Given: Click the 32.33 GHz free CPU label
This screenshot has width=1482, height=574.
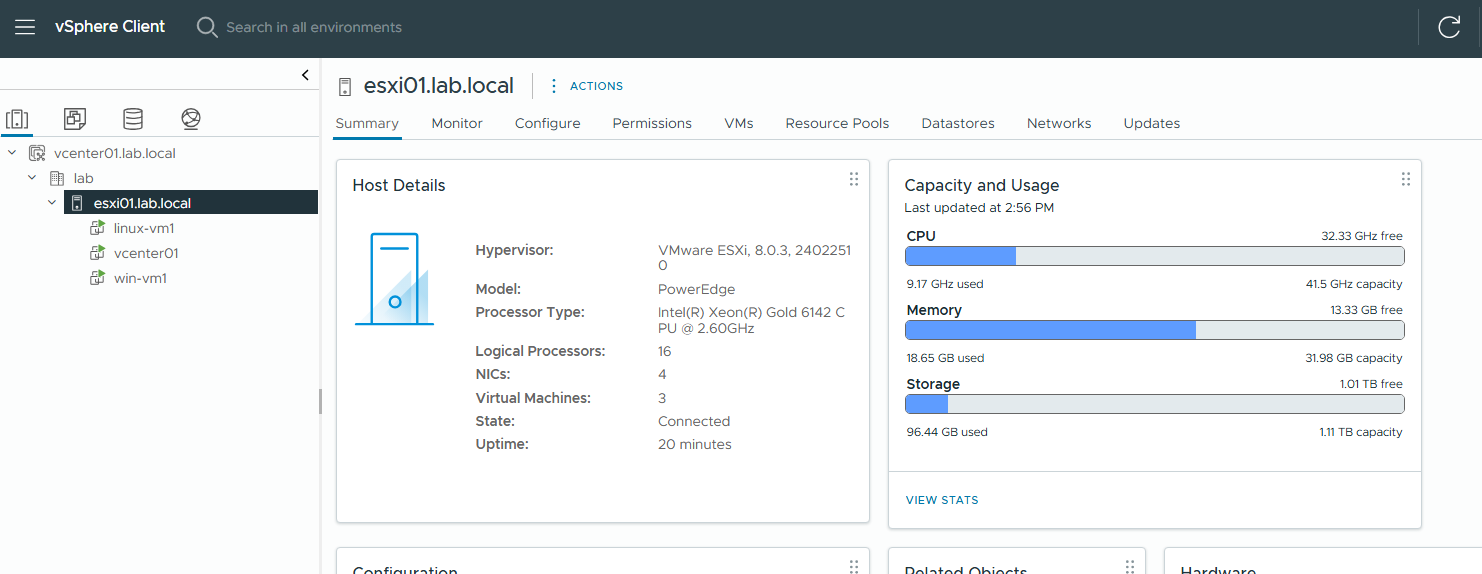Looking at the screenshot, I should [1362, 237].
